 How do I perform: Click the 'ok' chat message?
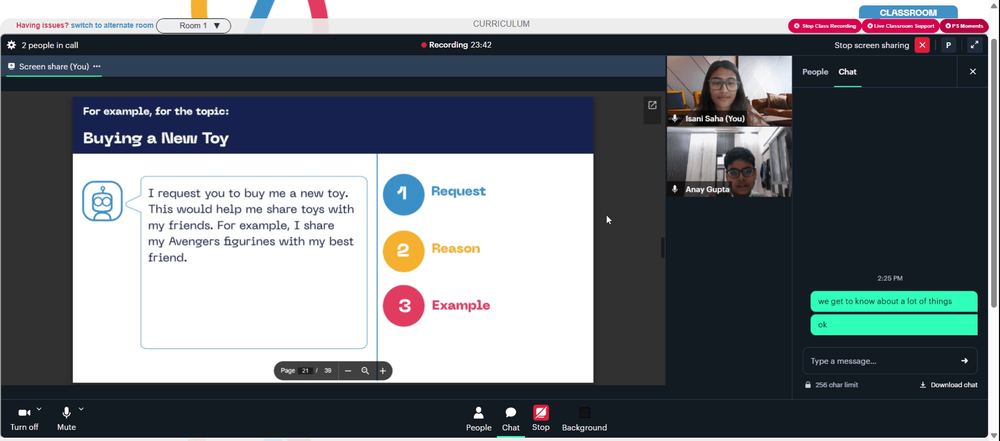pos(893,324)
